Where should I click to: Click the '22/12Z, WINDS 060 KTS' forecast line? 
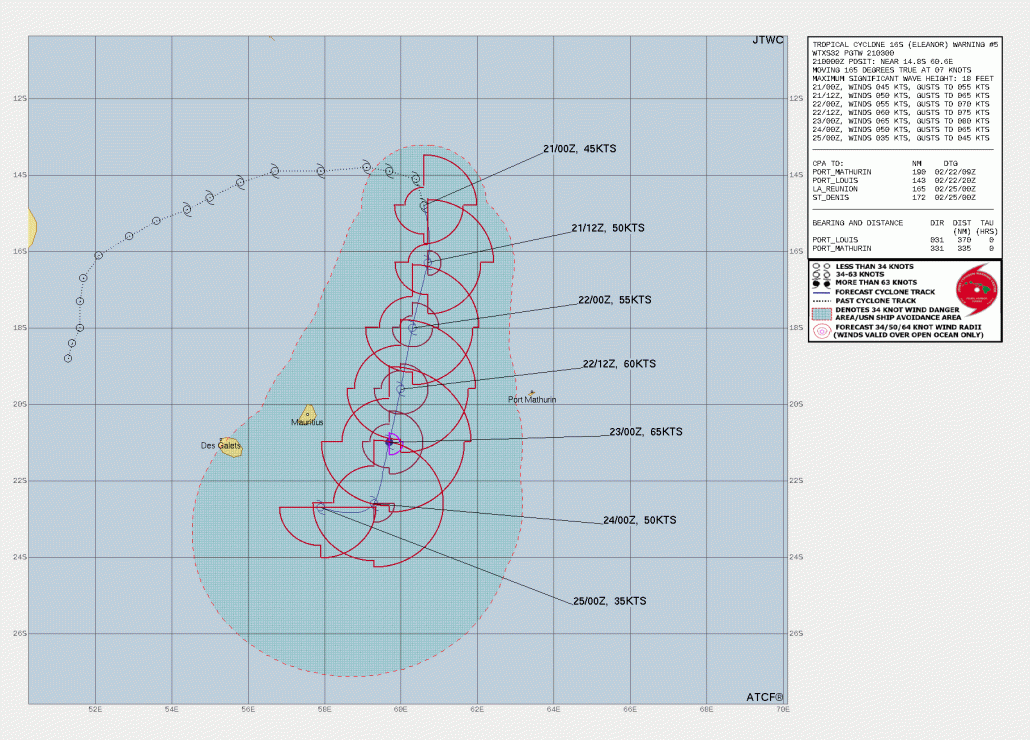901,113
